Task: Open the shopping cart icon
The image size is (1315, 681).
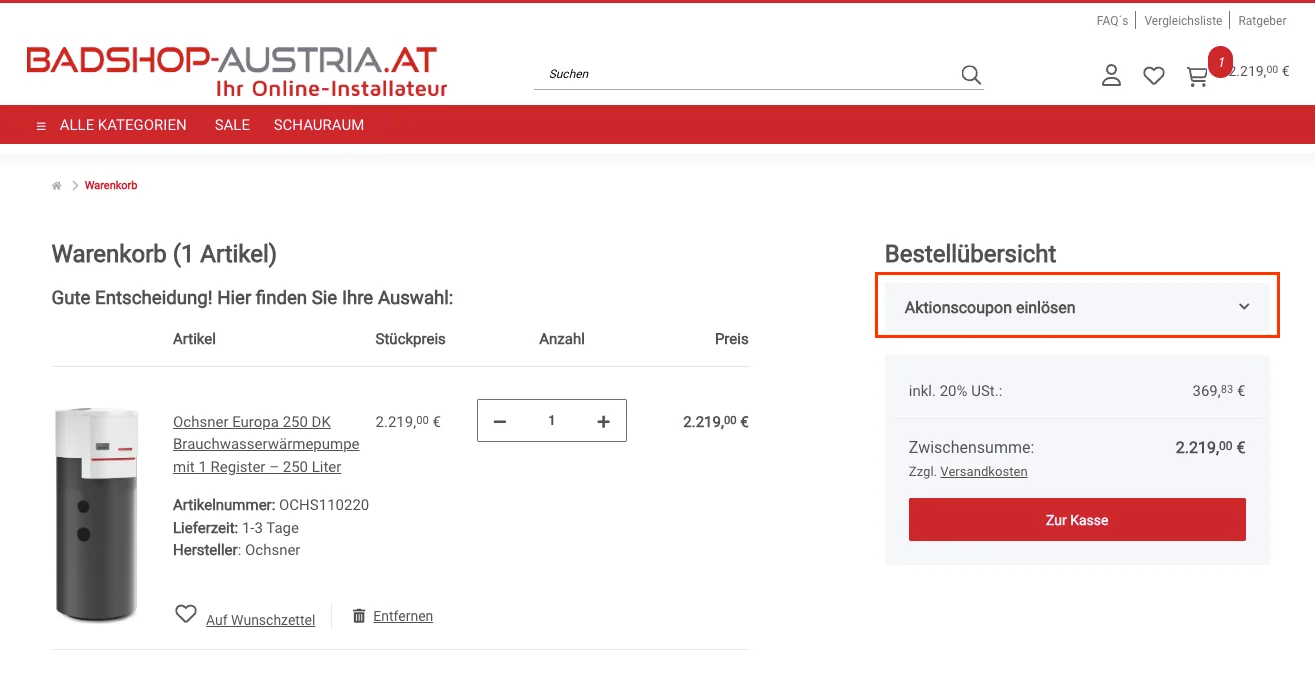Action: coord(1197,76)
